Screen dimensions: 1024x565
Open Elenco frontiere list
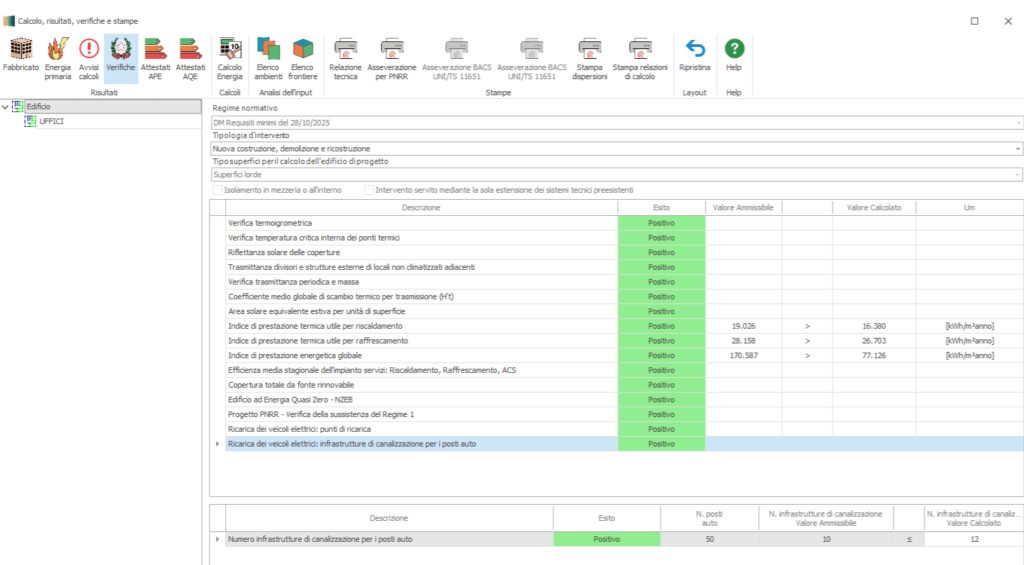302,50
